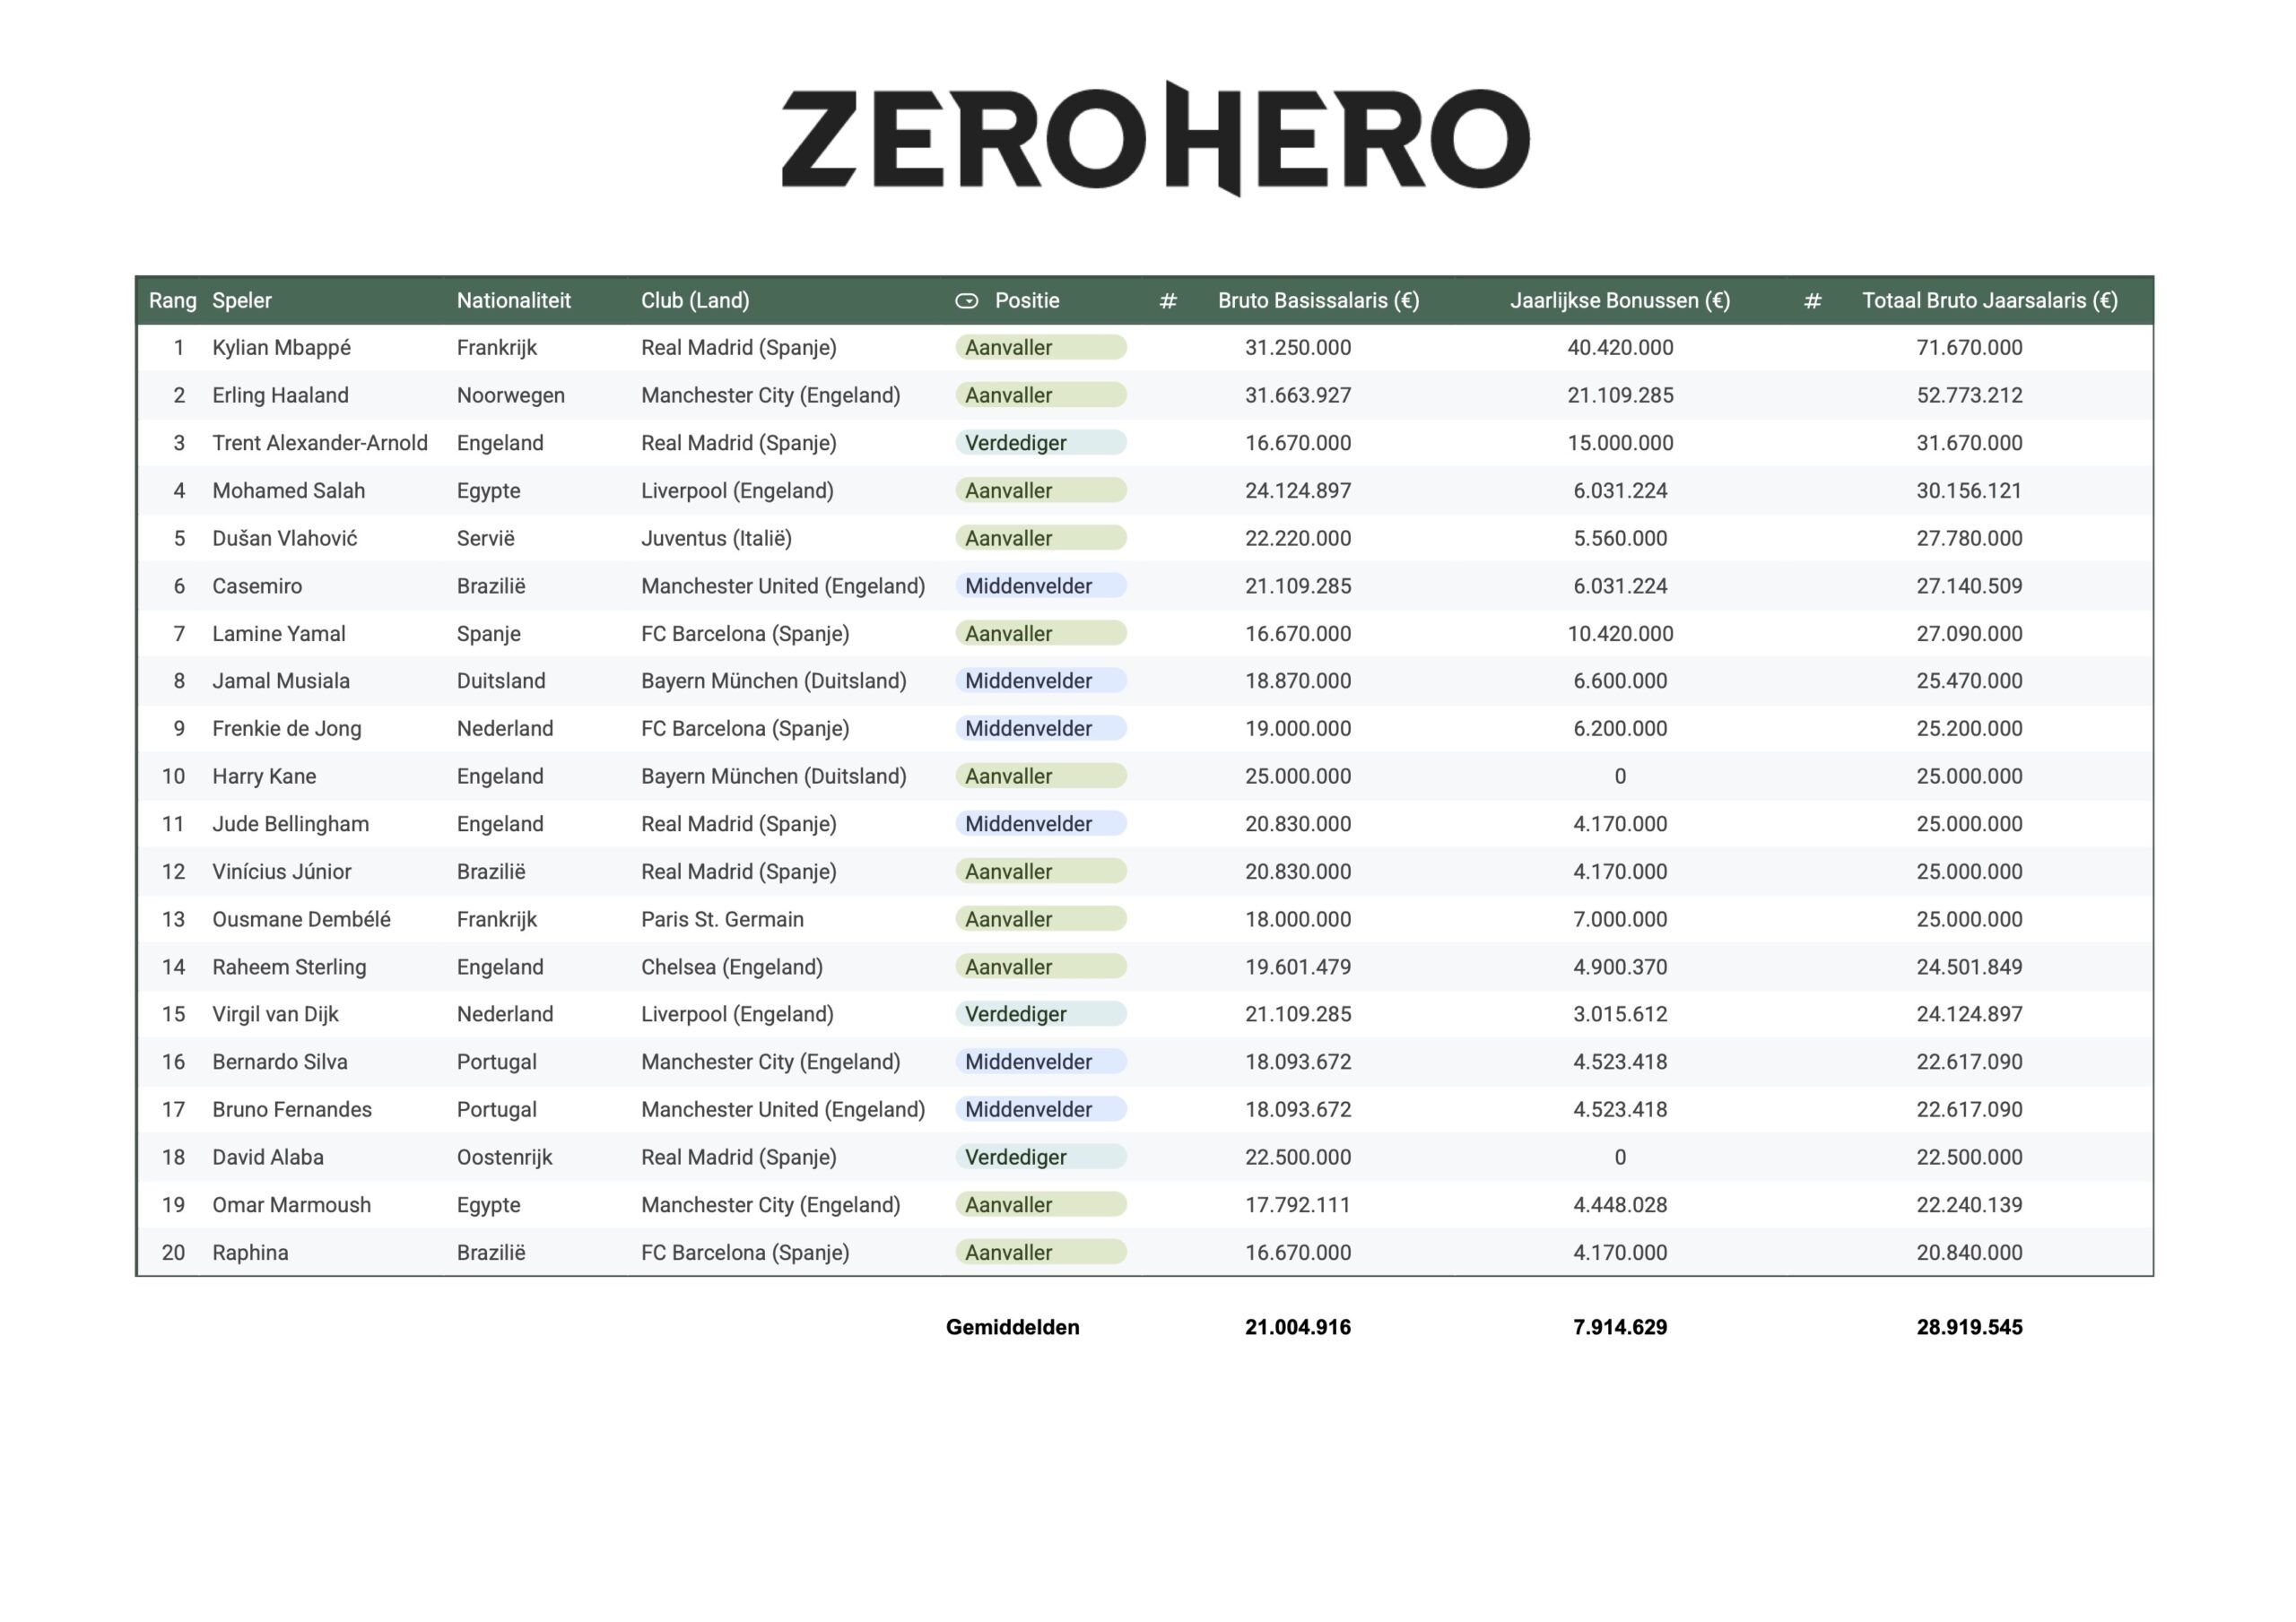The width and height of the screenshot is (2296, 1622).
Task: Select the Rang column header
Action: [x=172, y=301]
